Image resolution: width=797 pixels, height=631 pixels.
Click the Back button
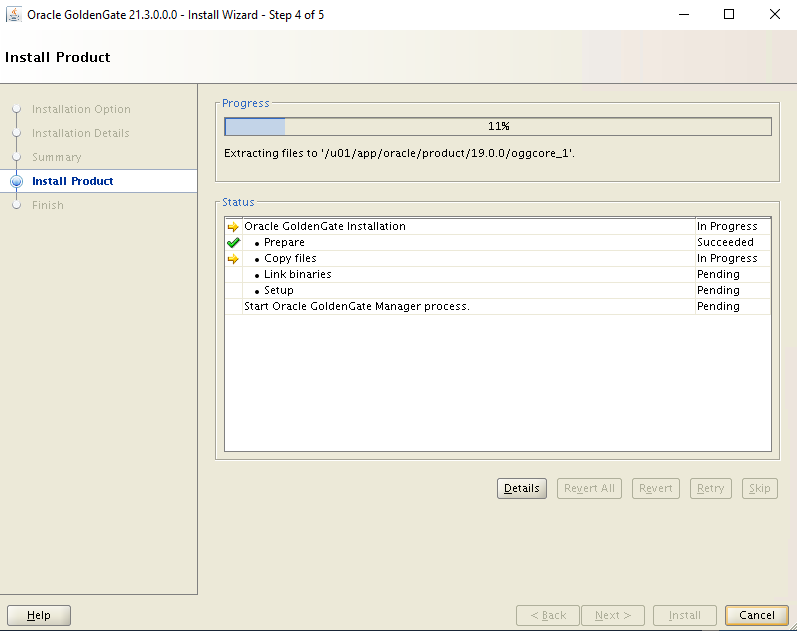(x=548, y=615)
